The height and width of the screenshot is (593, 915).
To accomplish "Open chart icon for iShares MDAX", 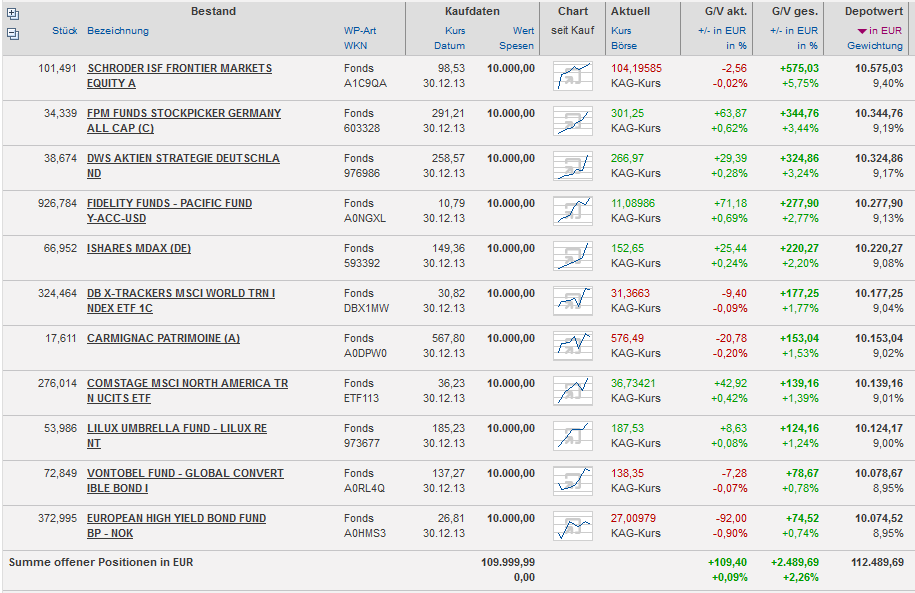I will click(x=573, y=256).
